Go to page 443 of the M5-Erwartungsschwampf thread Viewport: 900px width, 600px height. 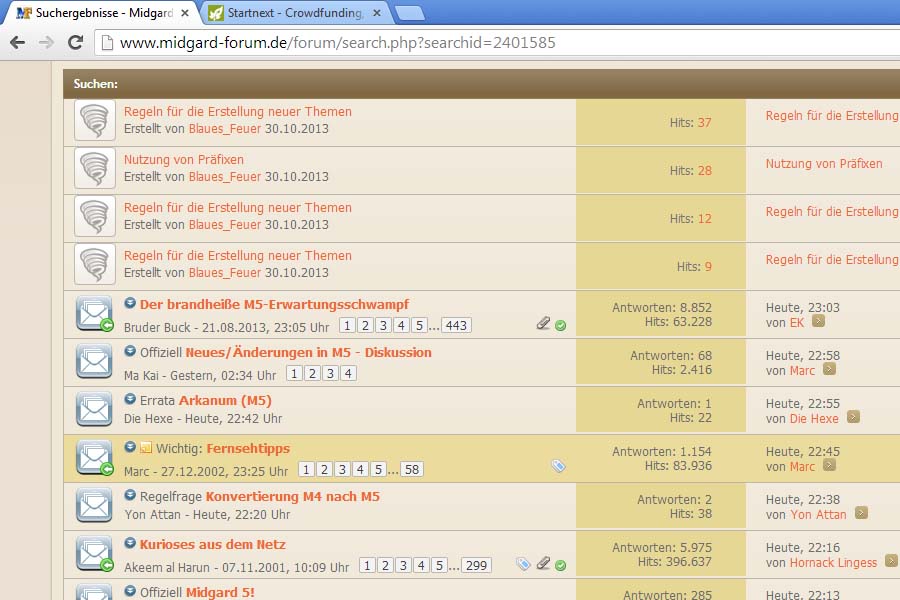tap(456, 325)
